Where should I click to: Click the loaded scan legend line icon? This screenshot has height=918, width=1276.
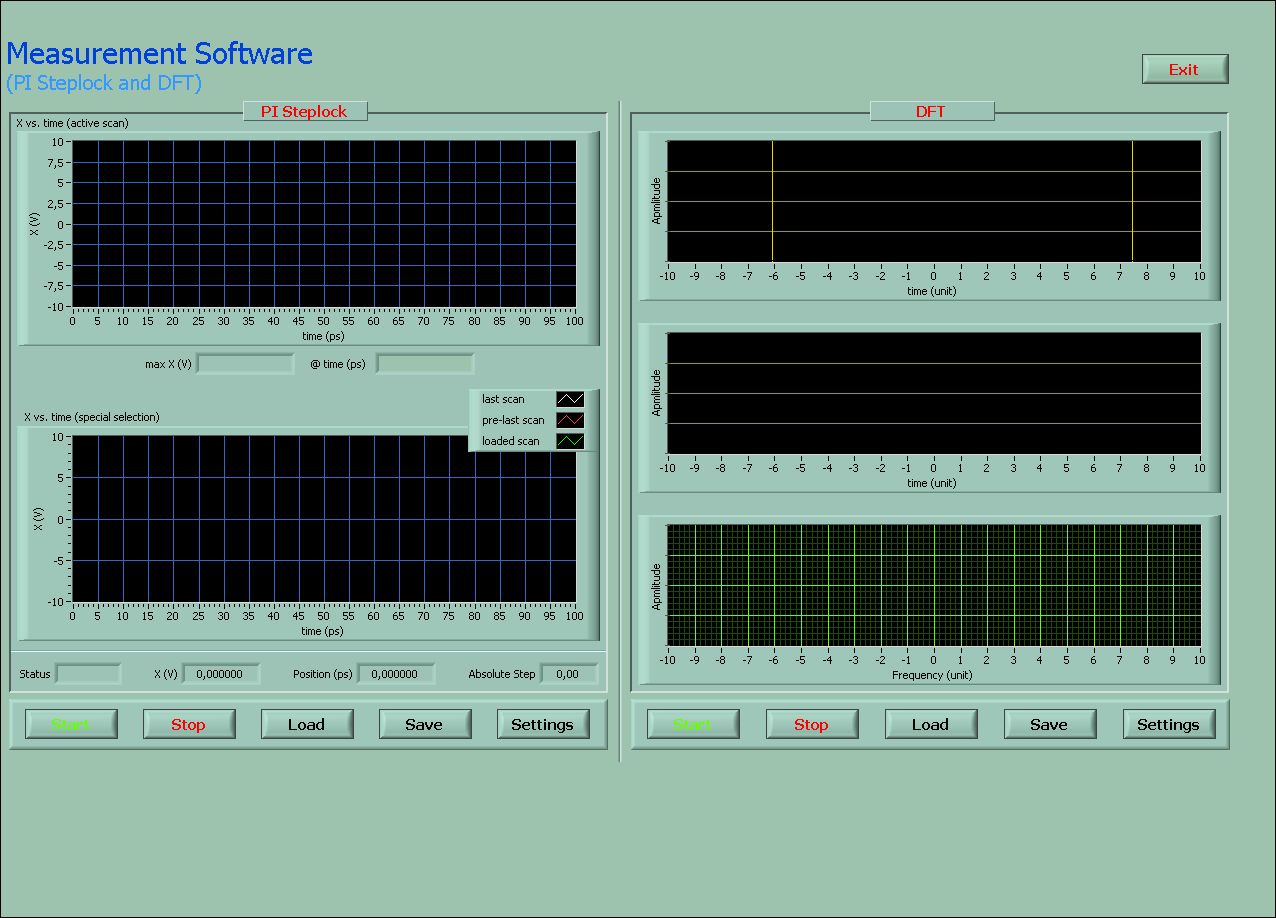[x=570, y=441]
